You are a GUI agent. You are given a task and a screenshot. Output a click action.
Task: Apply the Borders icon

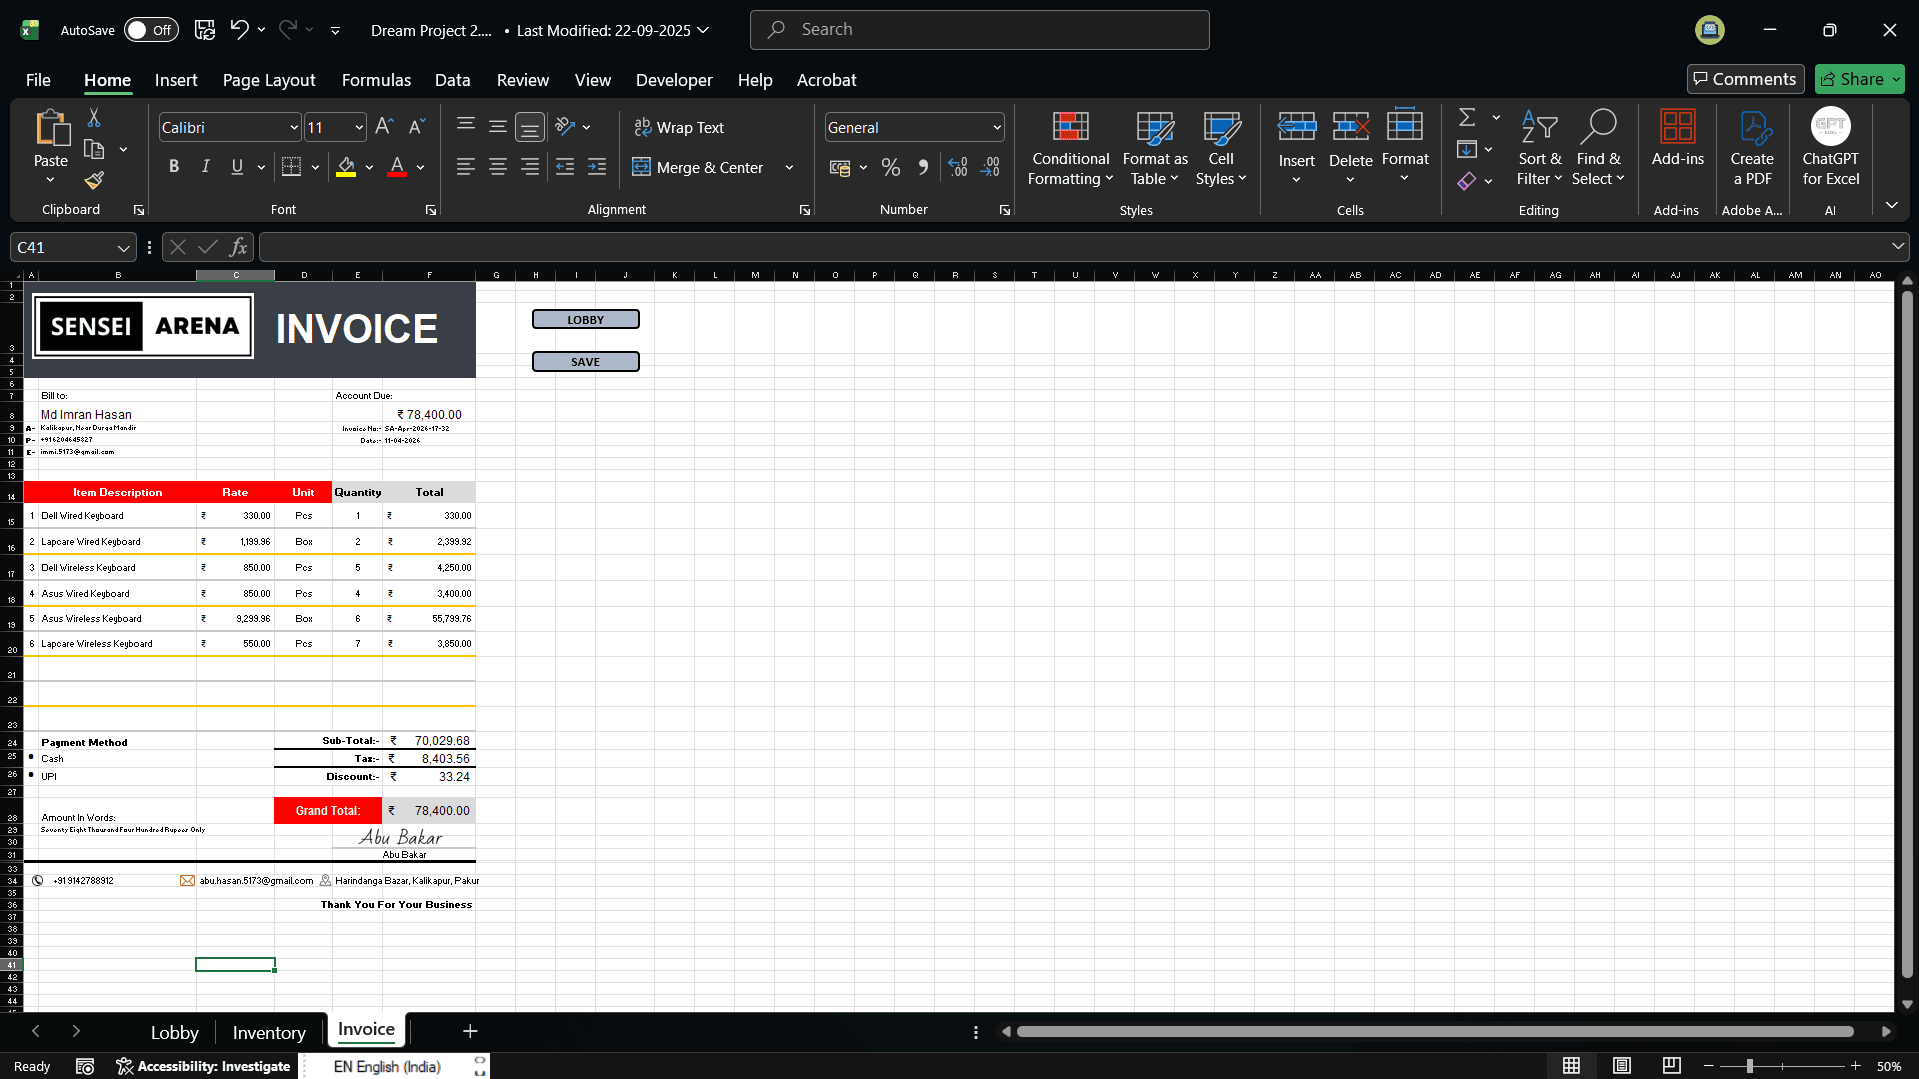(x=291, y=167)
